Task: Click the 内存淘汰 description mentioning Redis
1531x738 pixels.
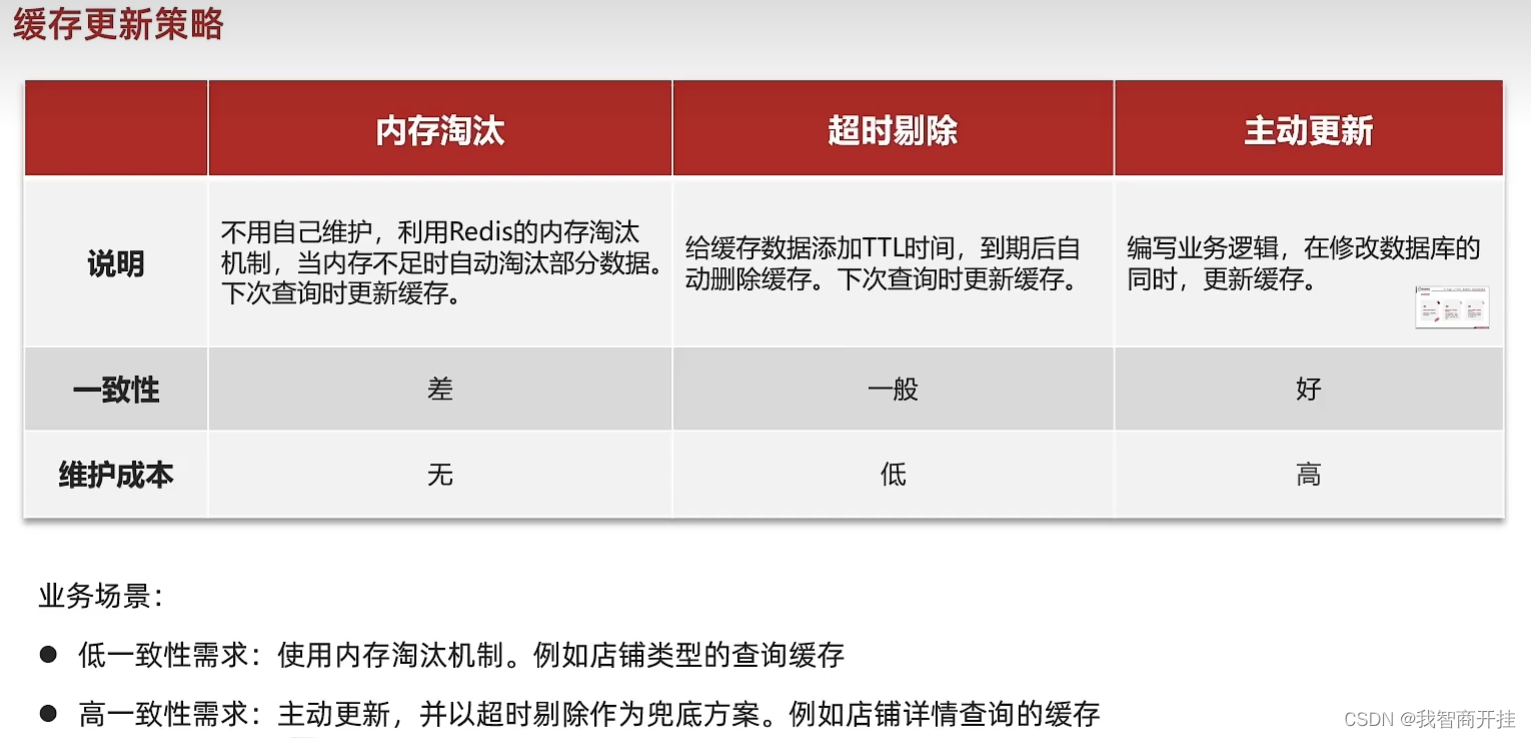Action: click(x=440, y=264)
